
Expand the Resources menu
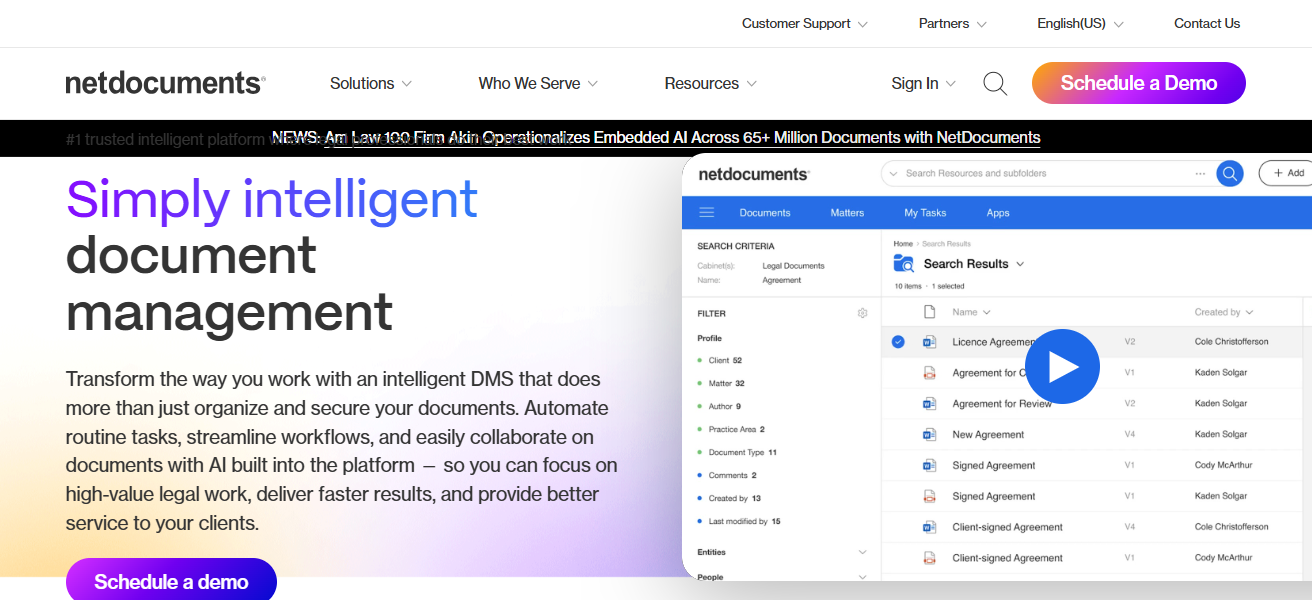[x=711, y=84]
